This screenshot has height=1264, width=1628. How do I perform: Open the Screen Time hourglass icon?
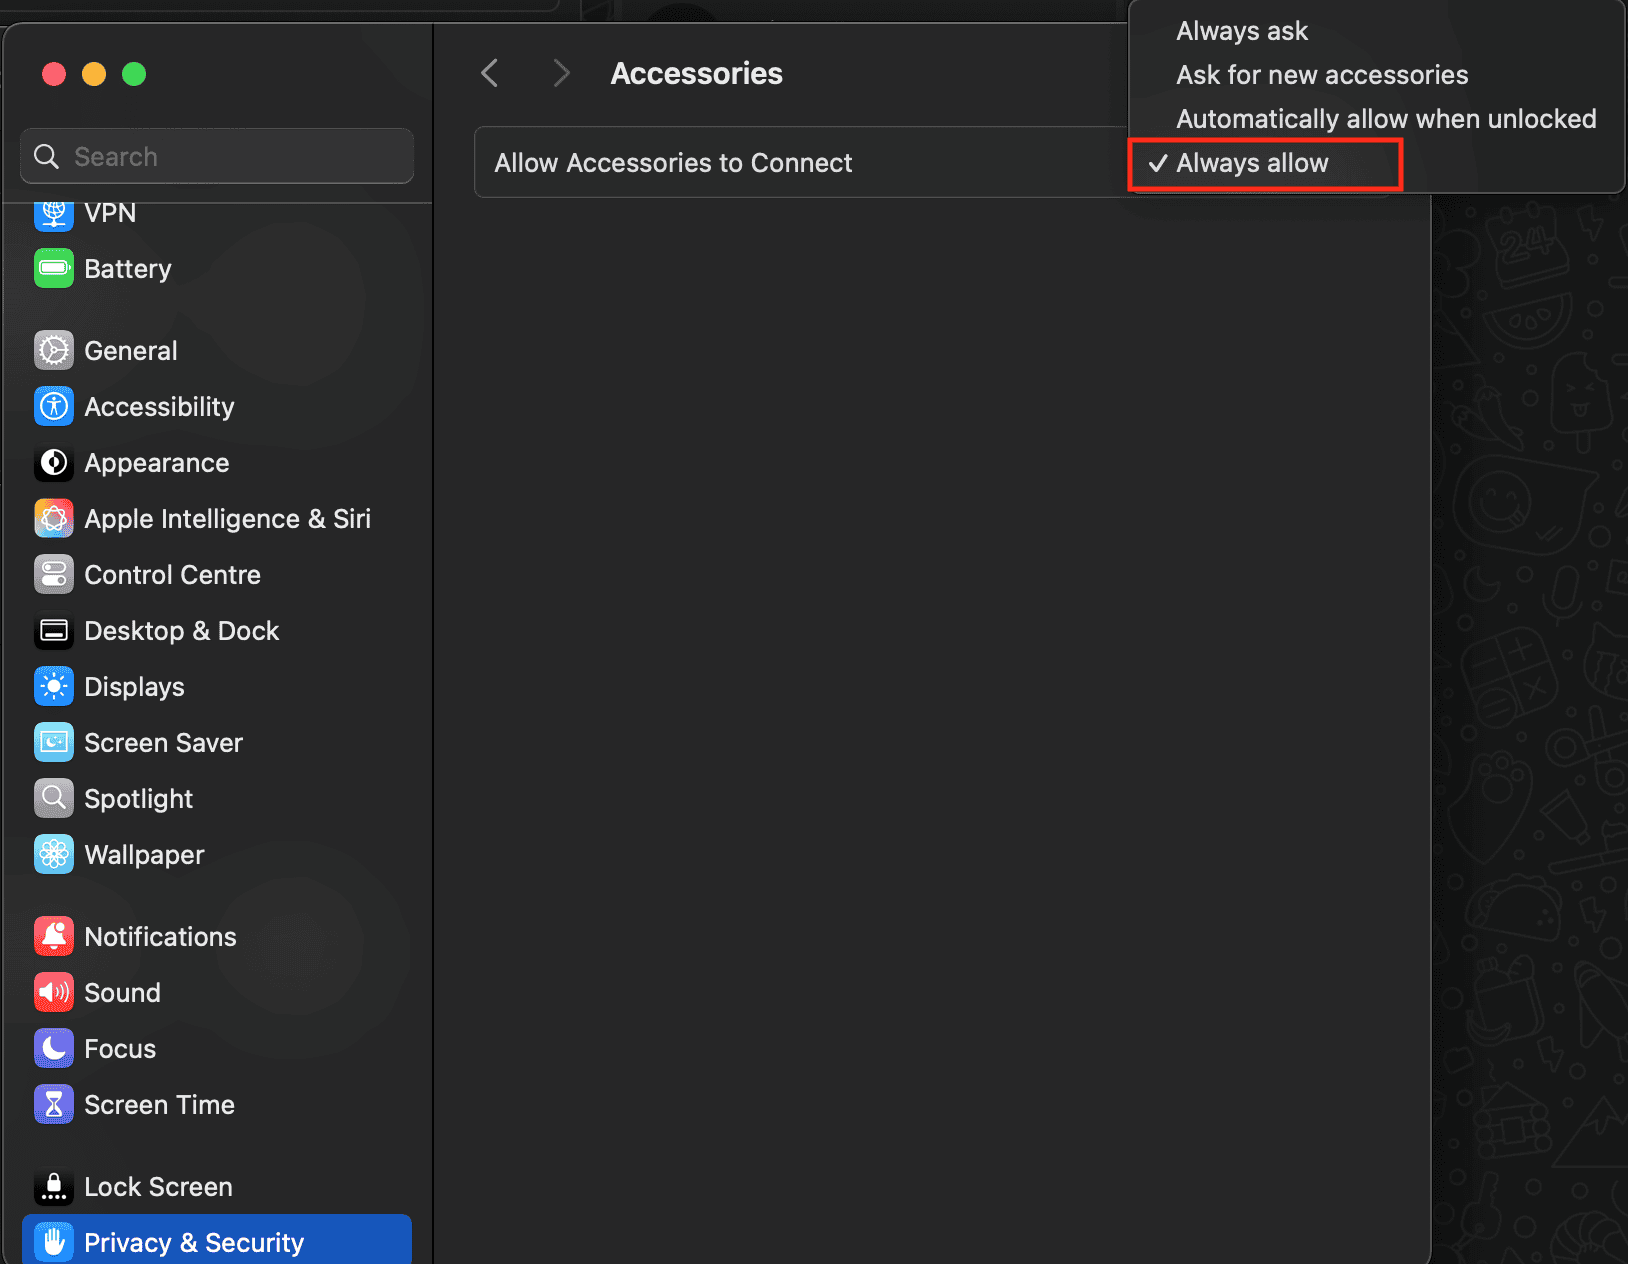pyautogui.click(x=54, y=1105)
